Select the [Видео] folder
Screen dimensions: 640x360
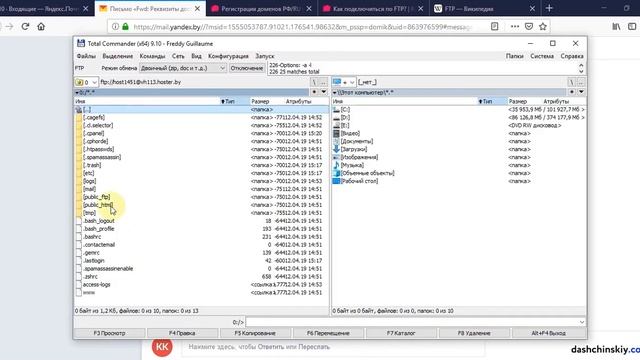(459, 133)
